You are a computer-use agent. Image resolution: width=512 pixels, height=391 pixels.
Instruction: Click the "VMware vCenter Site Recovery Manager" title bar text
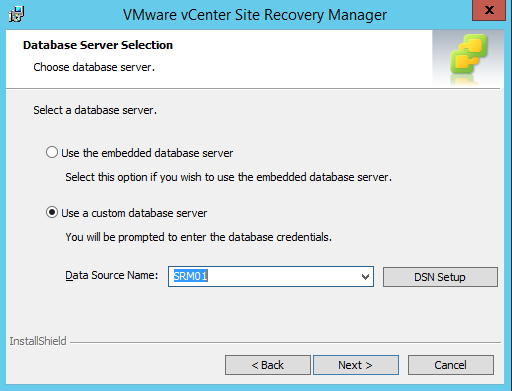point(255,15)
